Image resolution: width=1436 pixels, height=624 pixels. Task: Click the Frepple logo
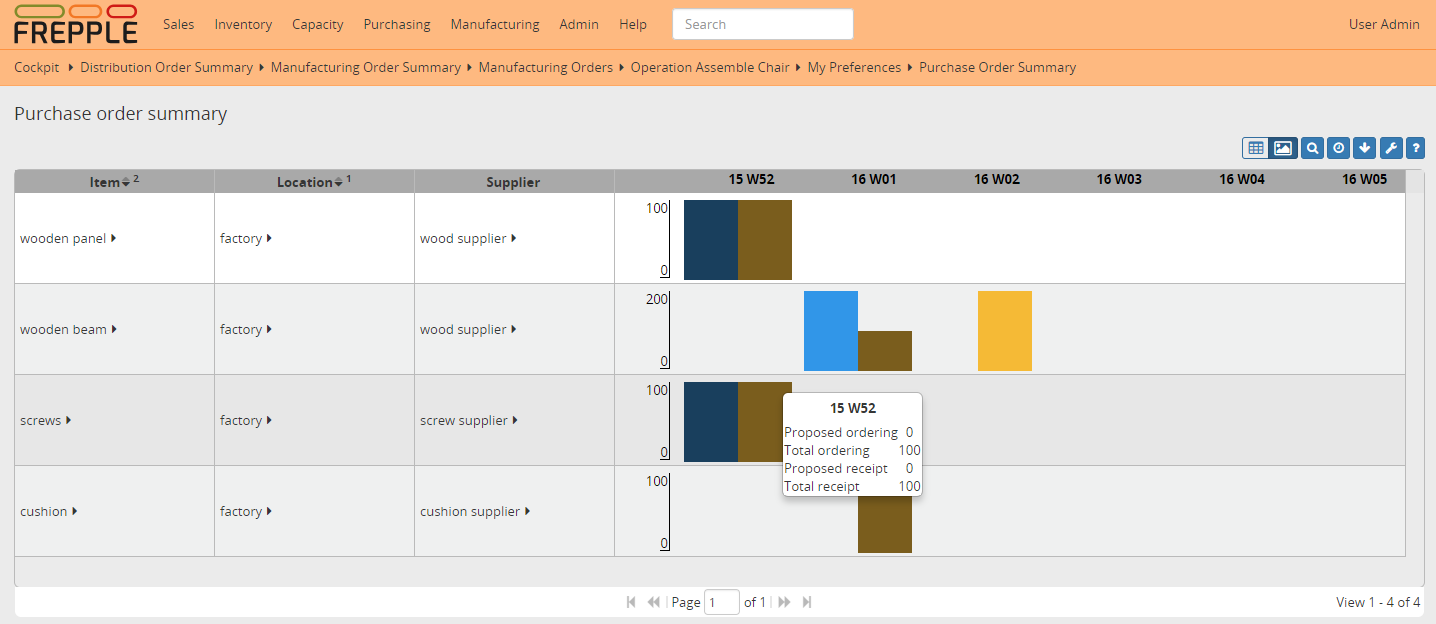tap(76, 24)
